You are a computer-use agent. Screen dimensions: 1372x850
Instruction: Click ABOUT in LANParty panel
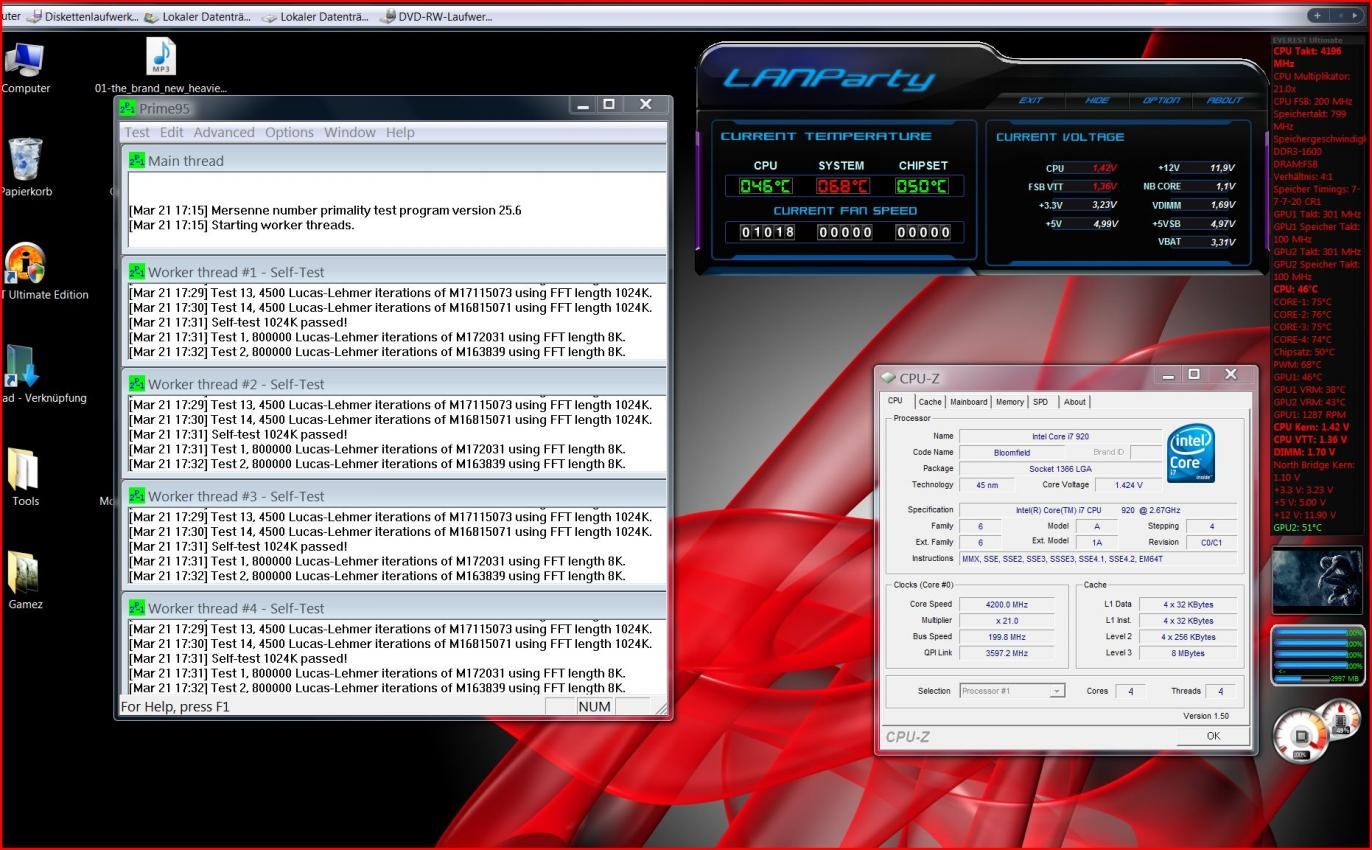pyautogui.click(x=1224, y=100)
